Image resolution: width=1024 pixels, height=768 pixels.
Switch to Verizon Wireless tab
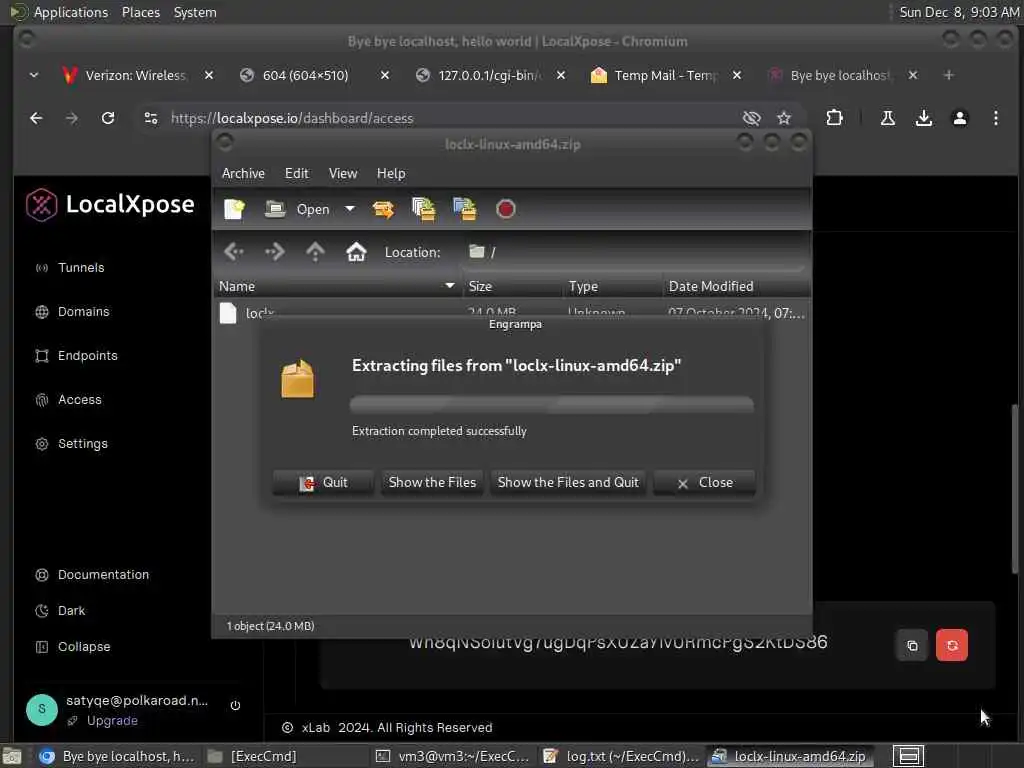(136, 75)
